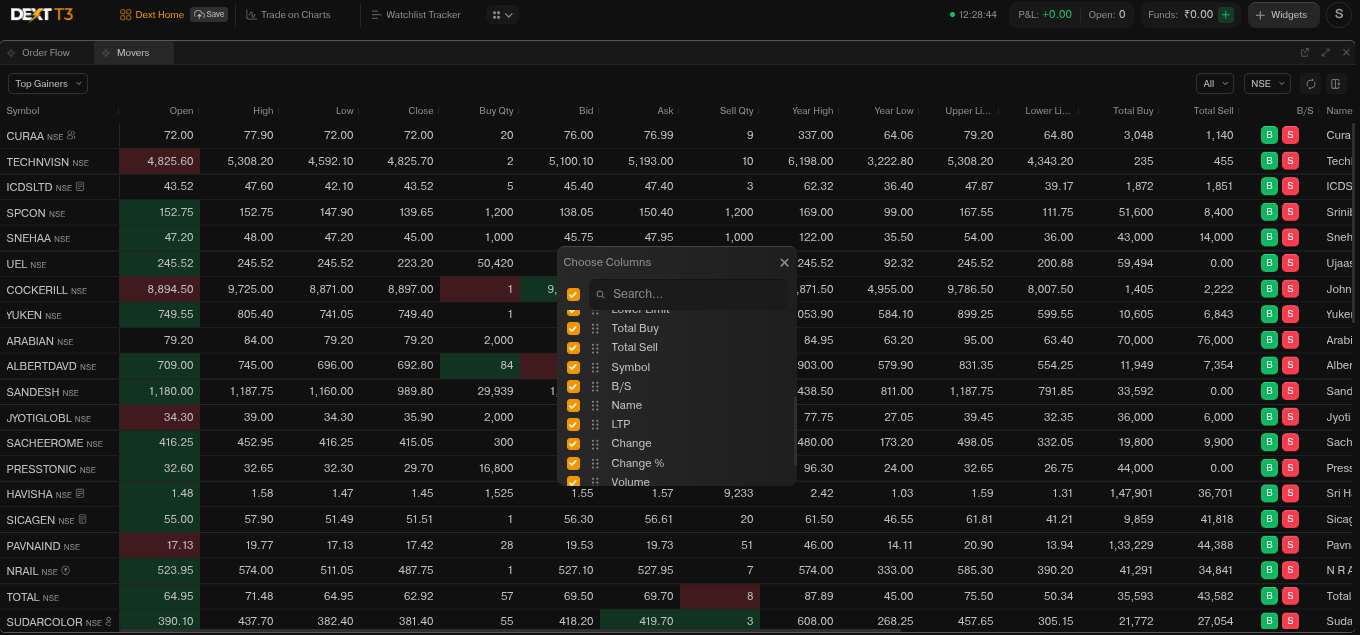The height and width of the screenshot is (635, 1360).
Task: Click the green add funds plus icon
Action: point(1226,15)
